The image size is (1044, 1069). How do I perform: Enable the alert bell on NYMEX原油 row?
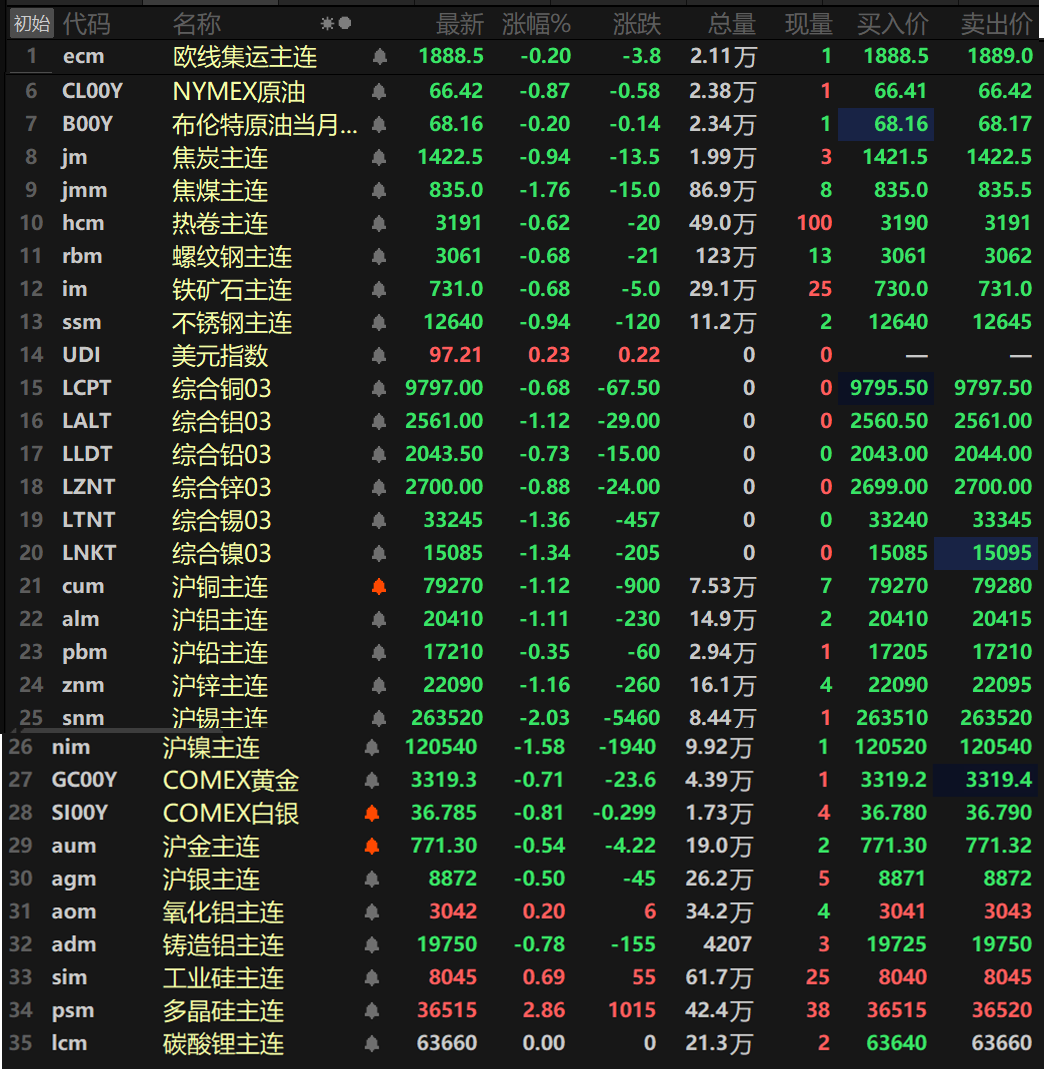pyautogui.click(x=379, y=92)
